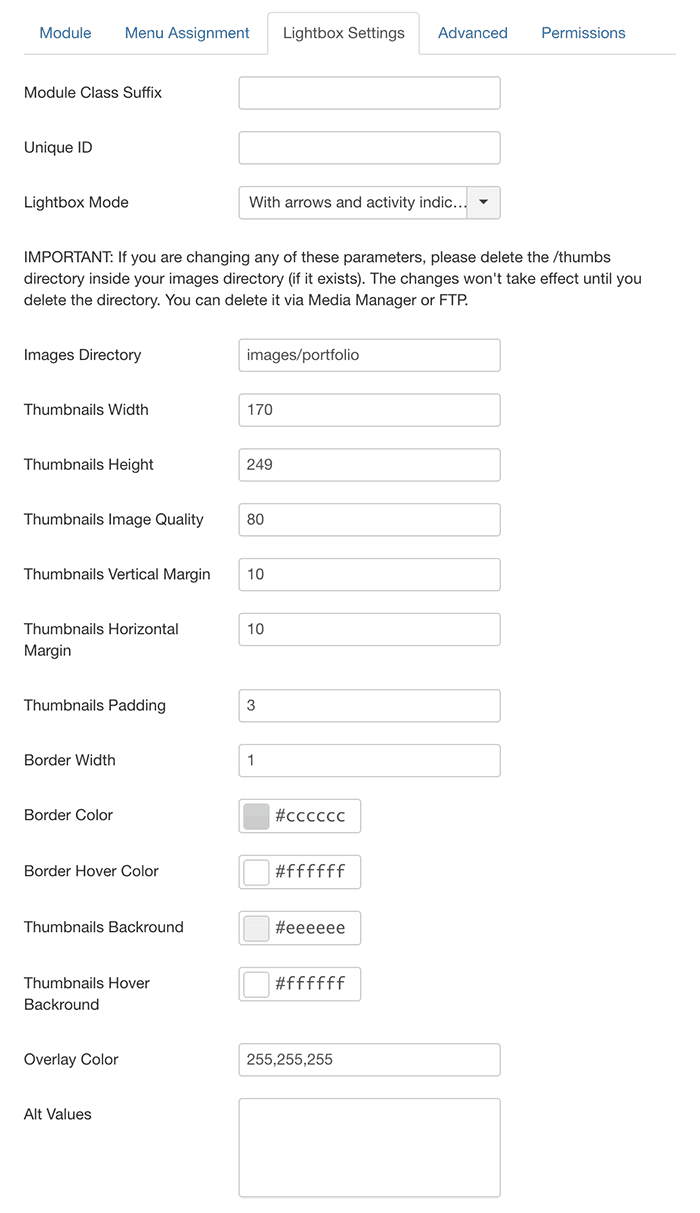The image size is (700, 1213).
Task: Click the Thumbnails Padding input
Action: click(369, 706)
